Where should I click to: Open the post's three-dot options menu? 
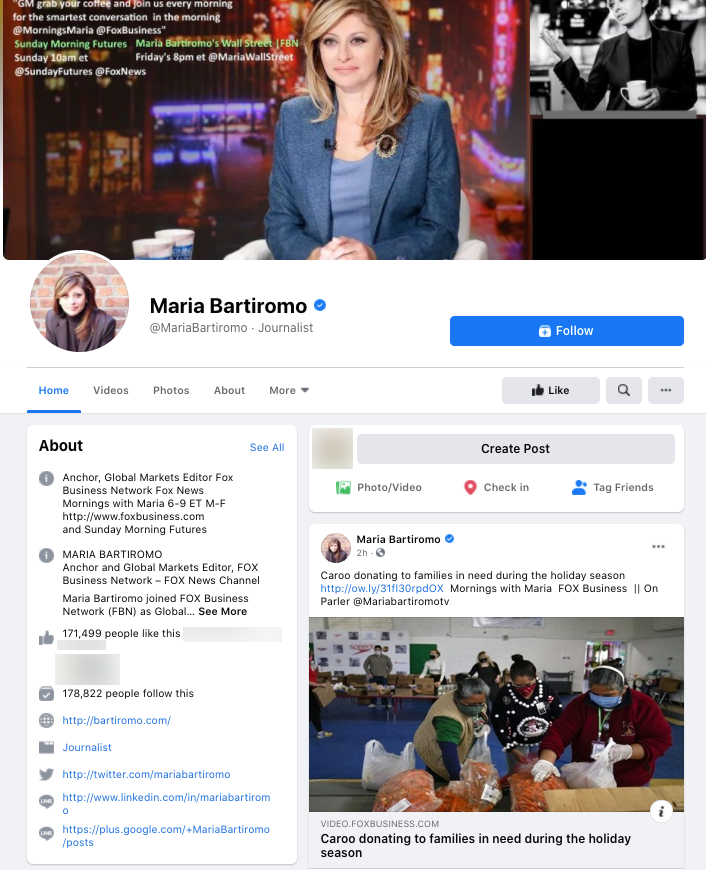coord(658,547)
